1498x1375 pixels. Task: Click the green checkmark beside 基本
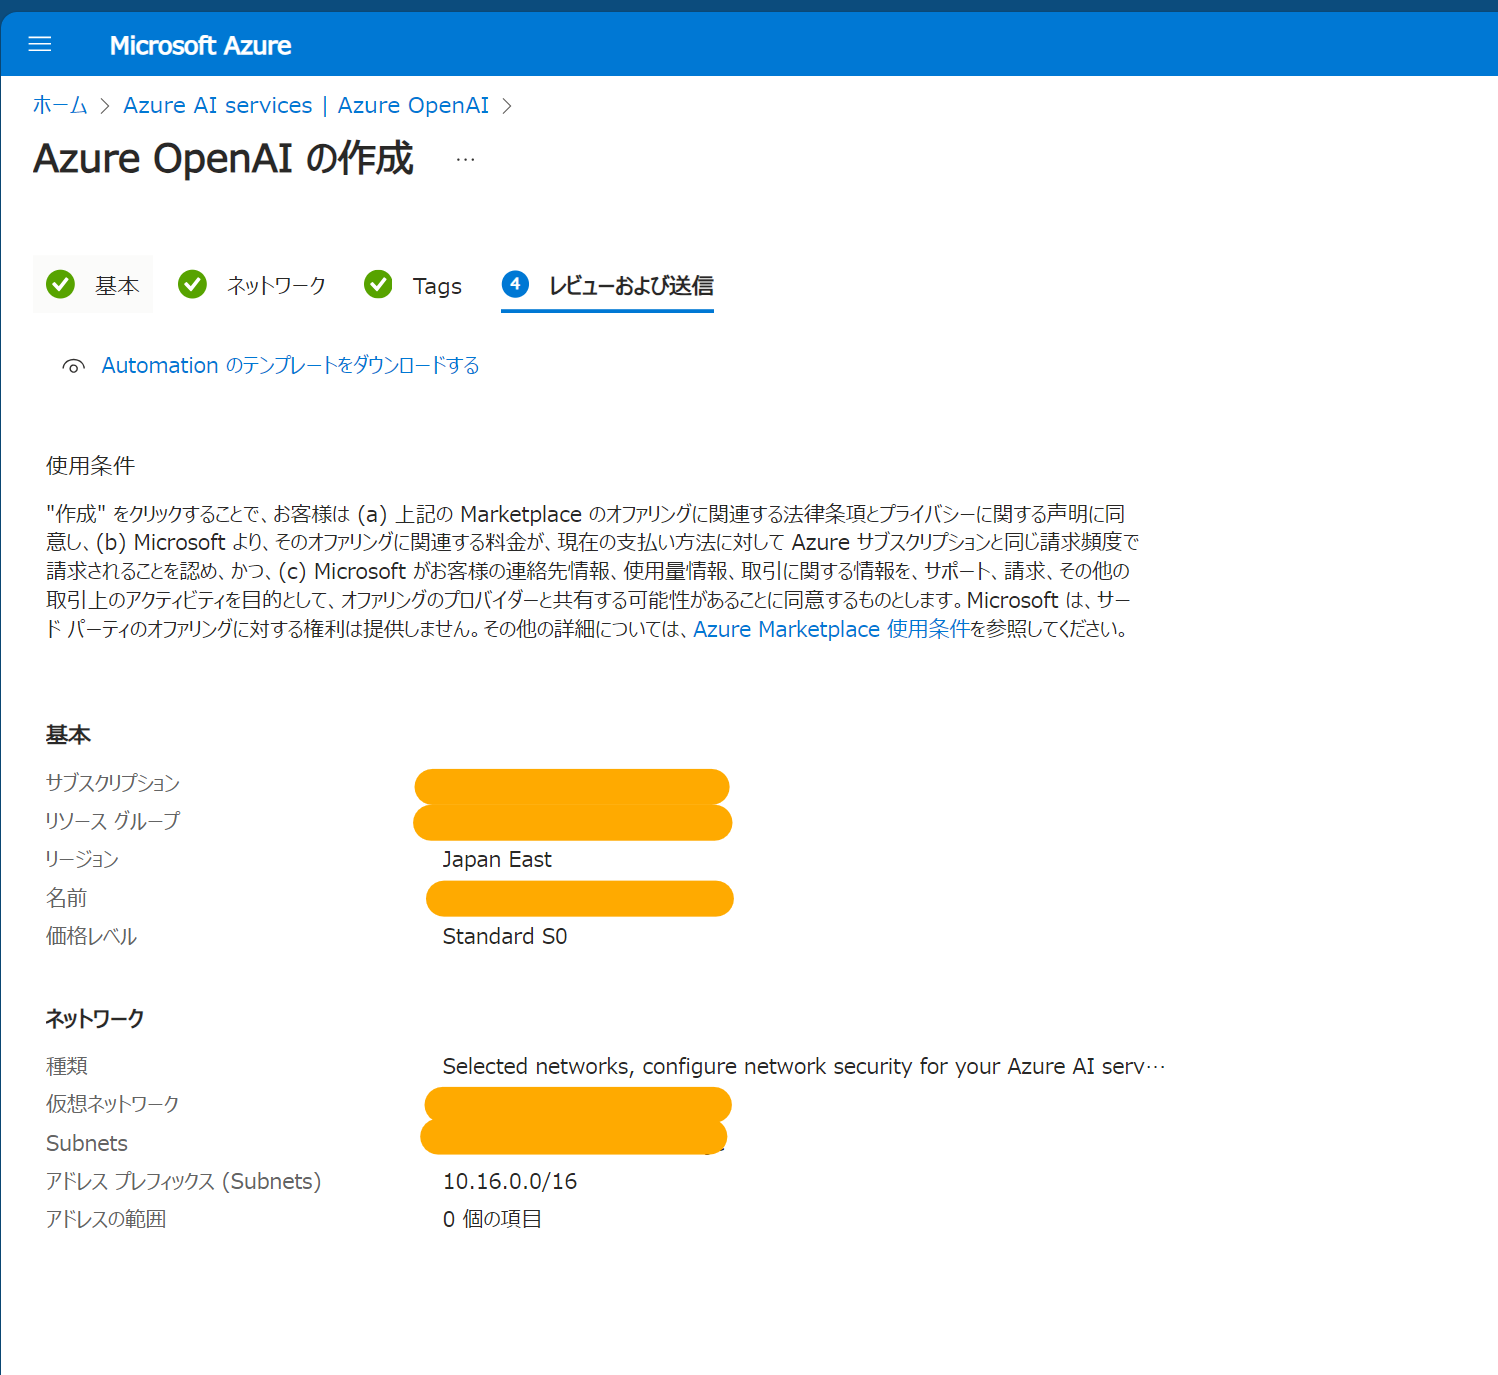[x=61, y=285]
